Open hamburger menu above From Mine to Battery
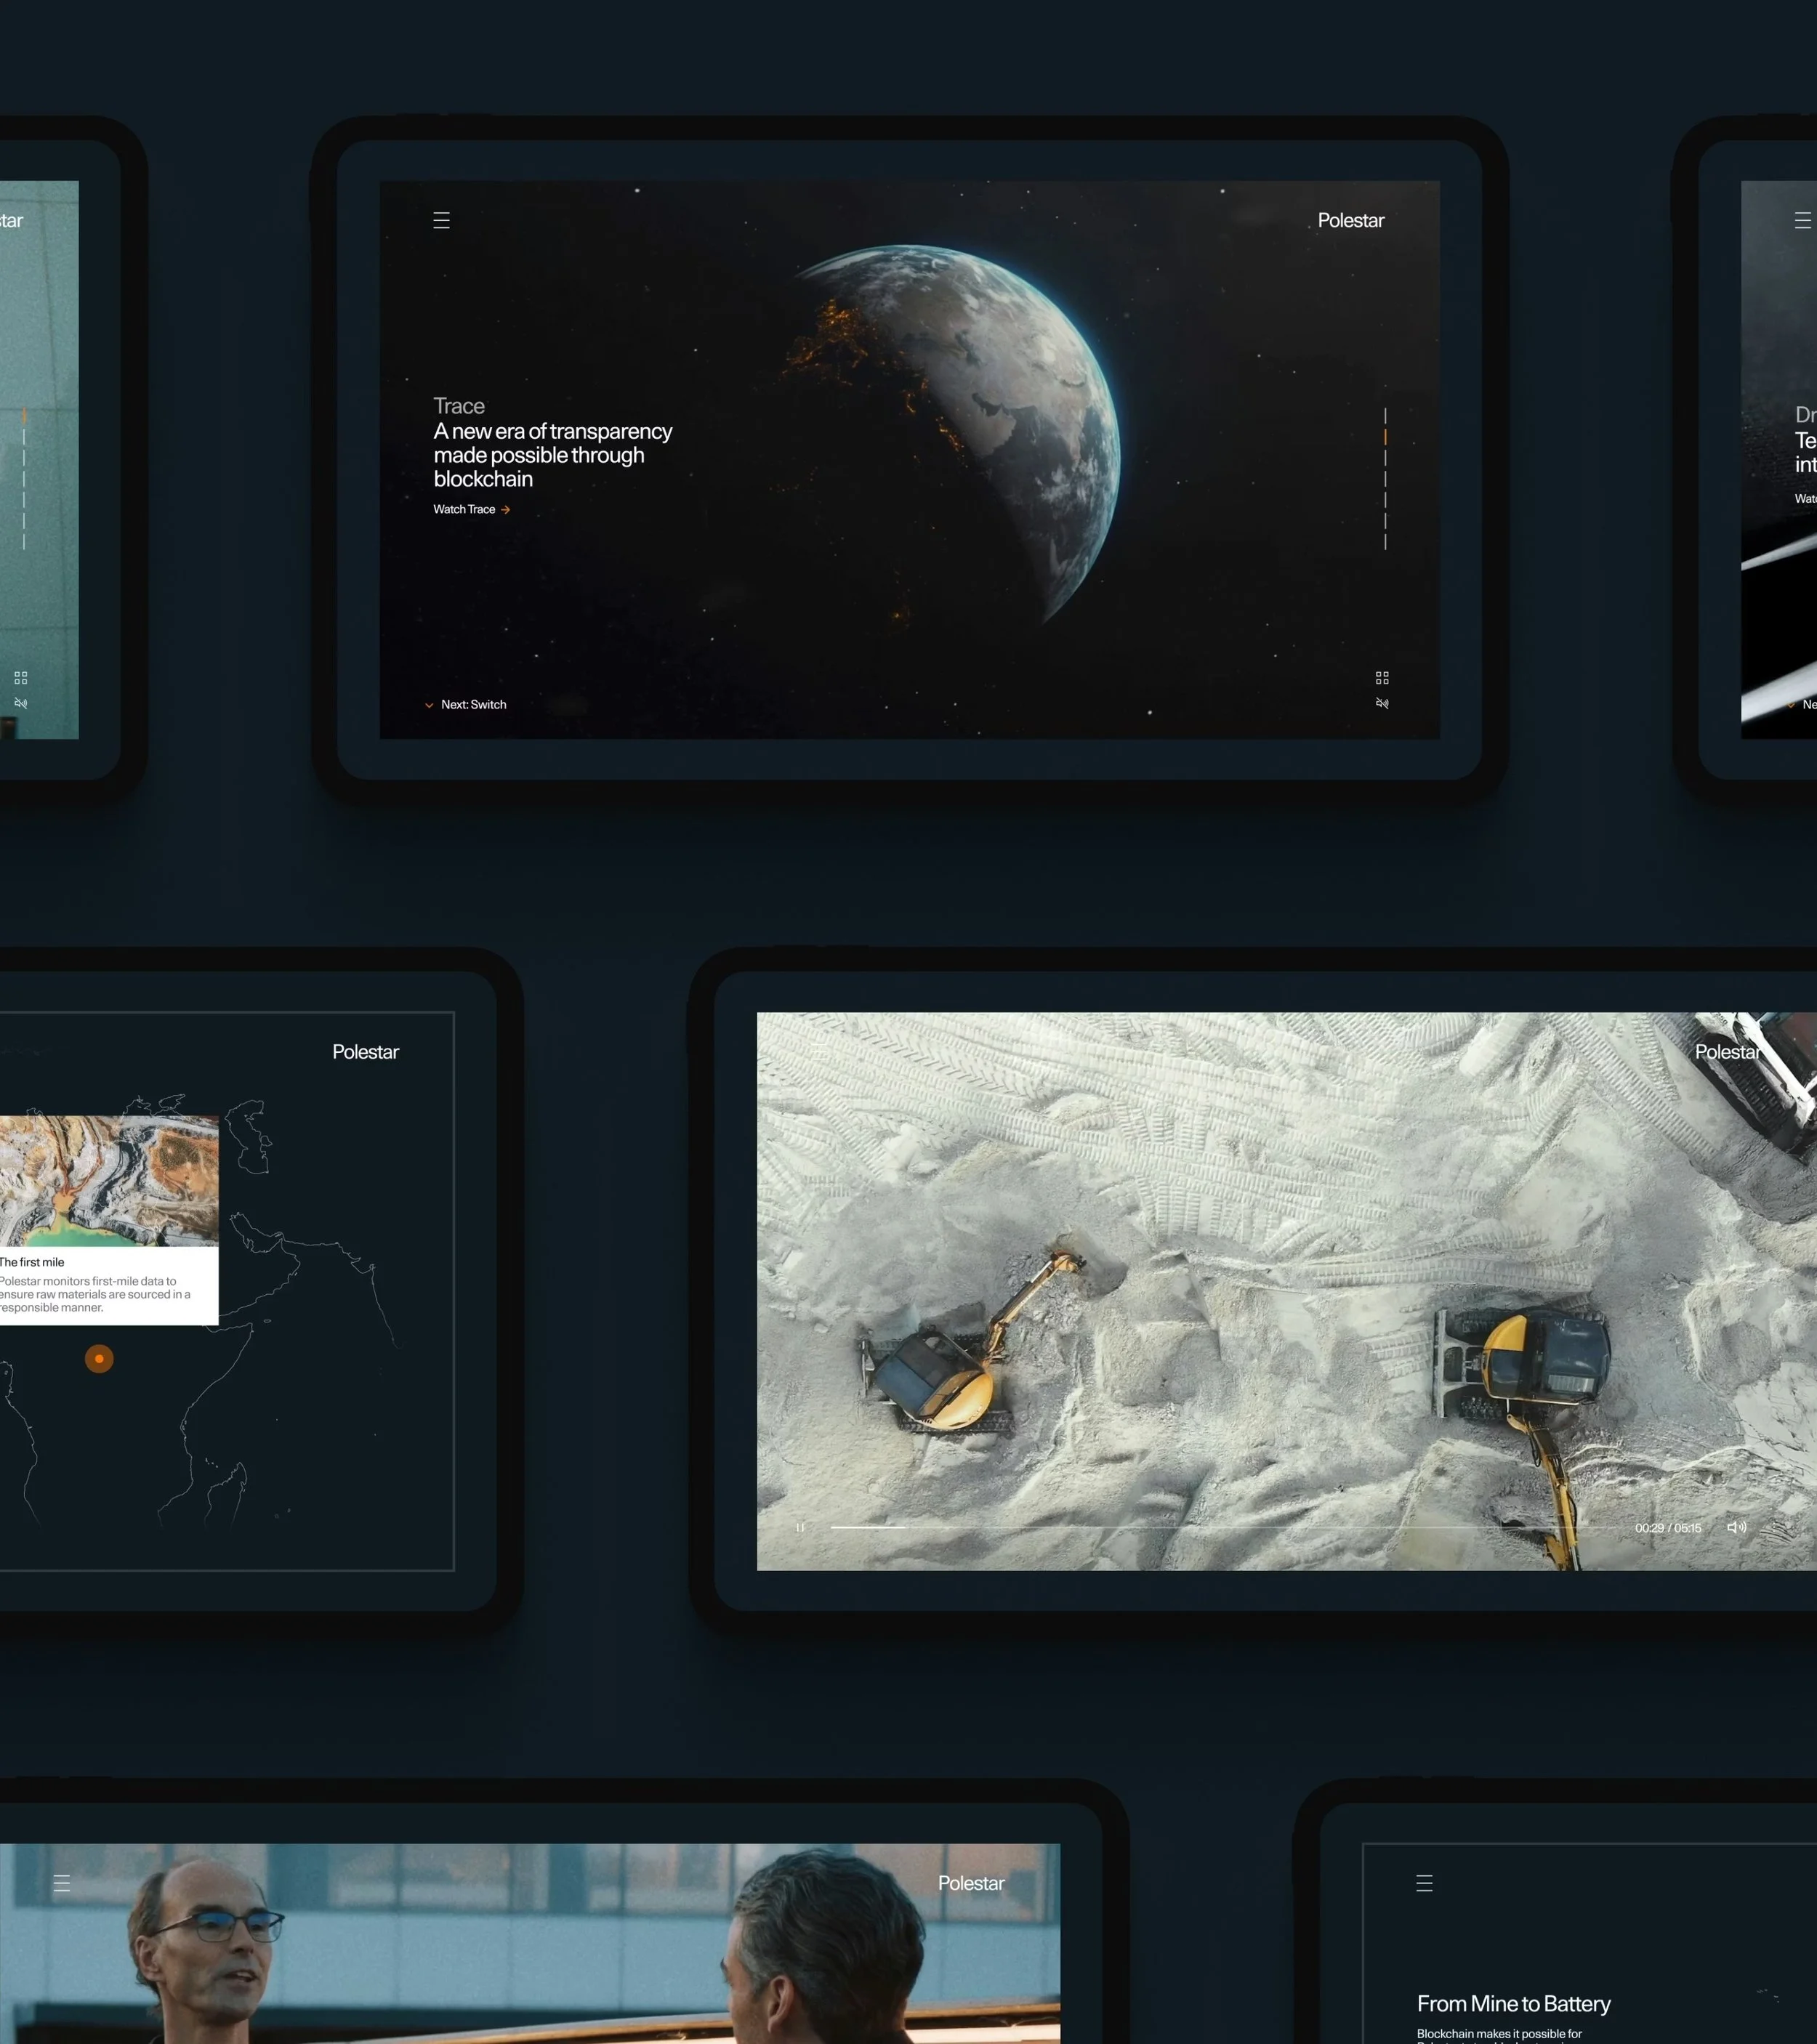Viewport: 1817px width, 2044px height. click(1425, 1883)
